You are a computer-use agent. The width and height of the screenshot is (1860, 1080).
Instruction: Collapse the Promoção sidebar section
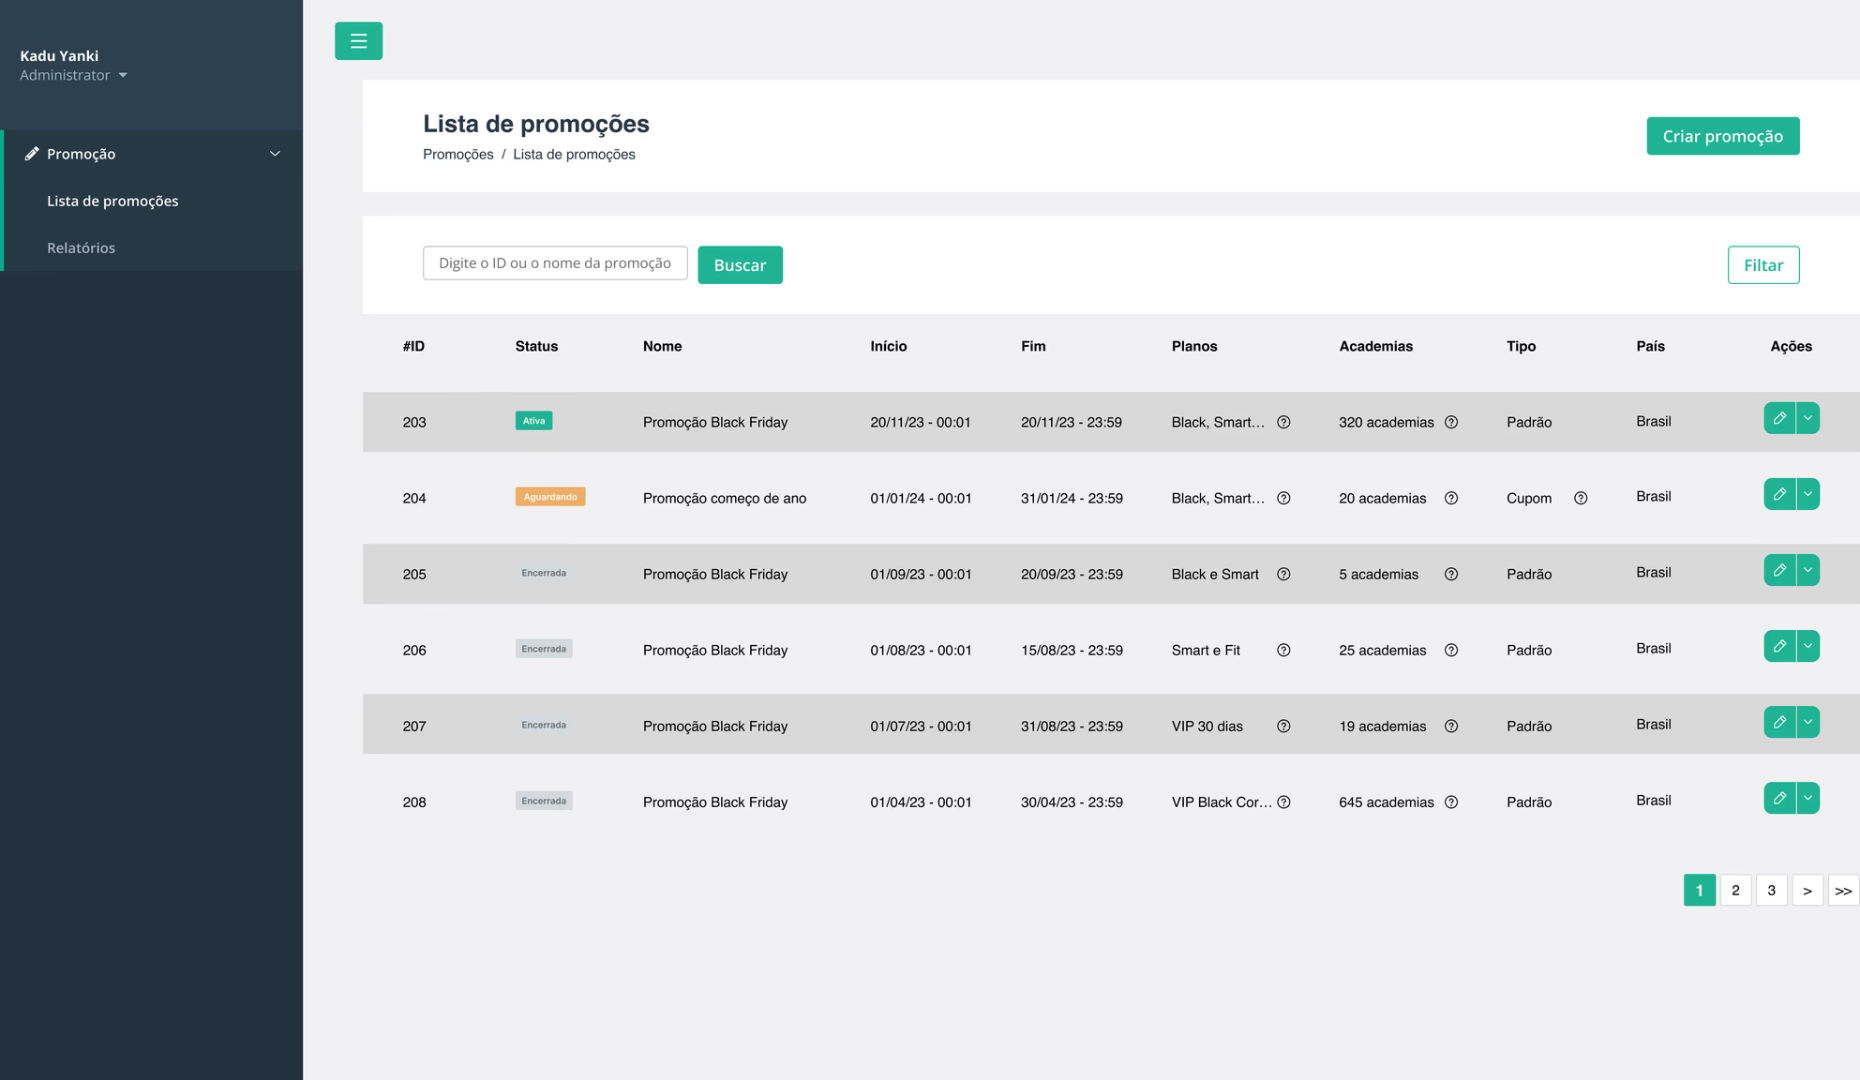coord(153,154)
